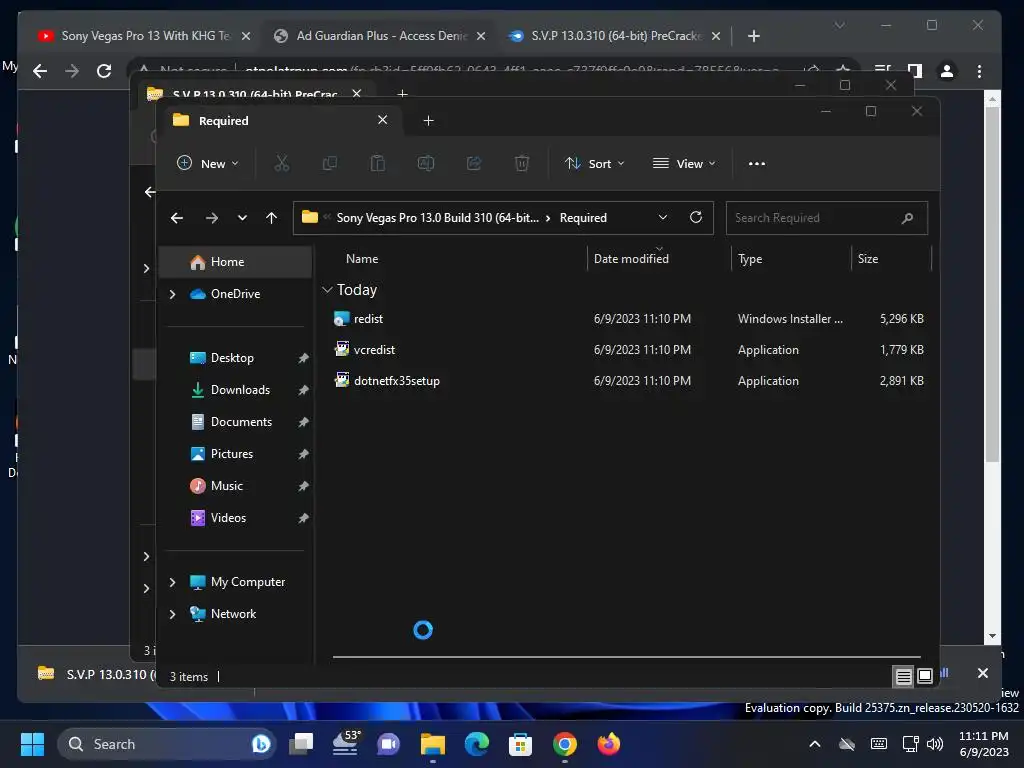Image resolution: width=1024 pixels, height=768 pixels.
Task: Click the Paste clipboard icon
Action: (377, 163)
